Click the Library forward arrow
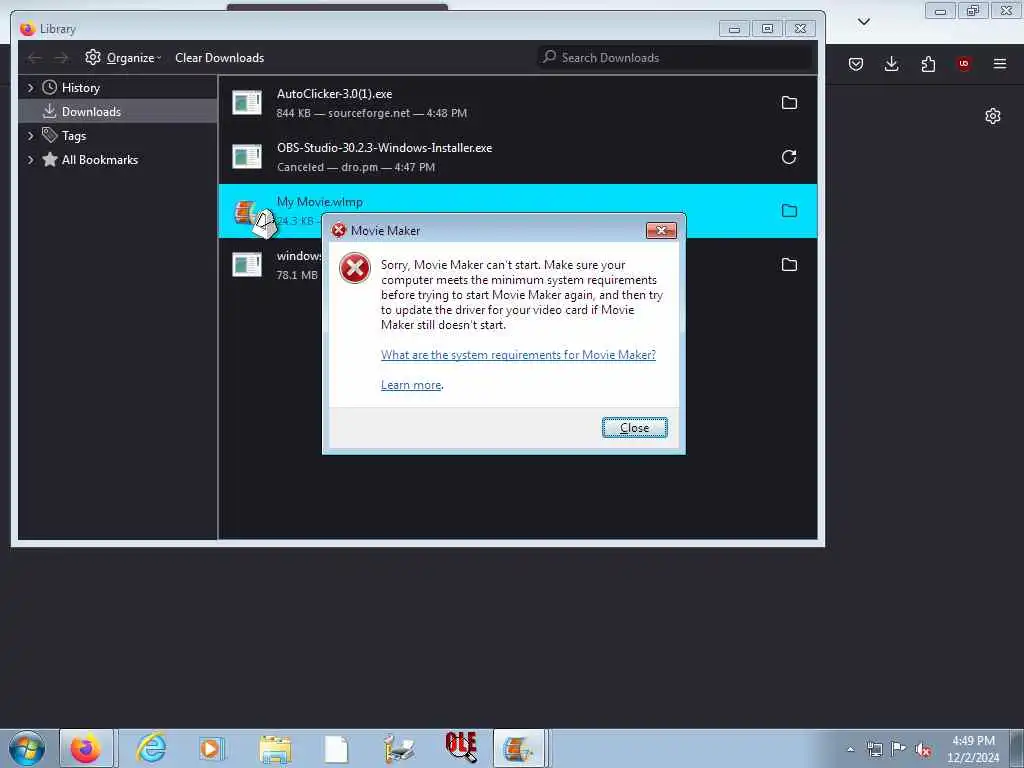Image resolution: width=1024 pixels, height=768 pixels. pyautogui.click(x=61, y=58)
